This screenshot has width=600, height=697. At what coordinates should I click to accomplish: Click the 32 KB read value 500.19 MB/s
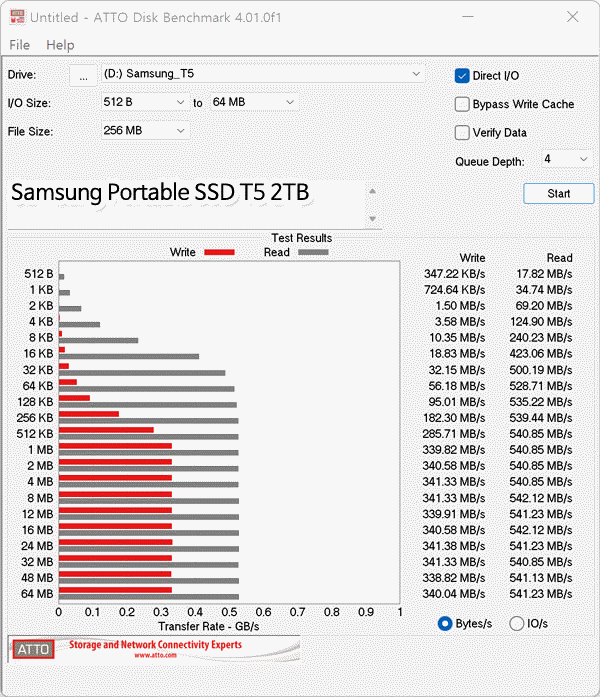pos(541,370)
